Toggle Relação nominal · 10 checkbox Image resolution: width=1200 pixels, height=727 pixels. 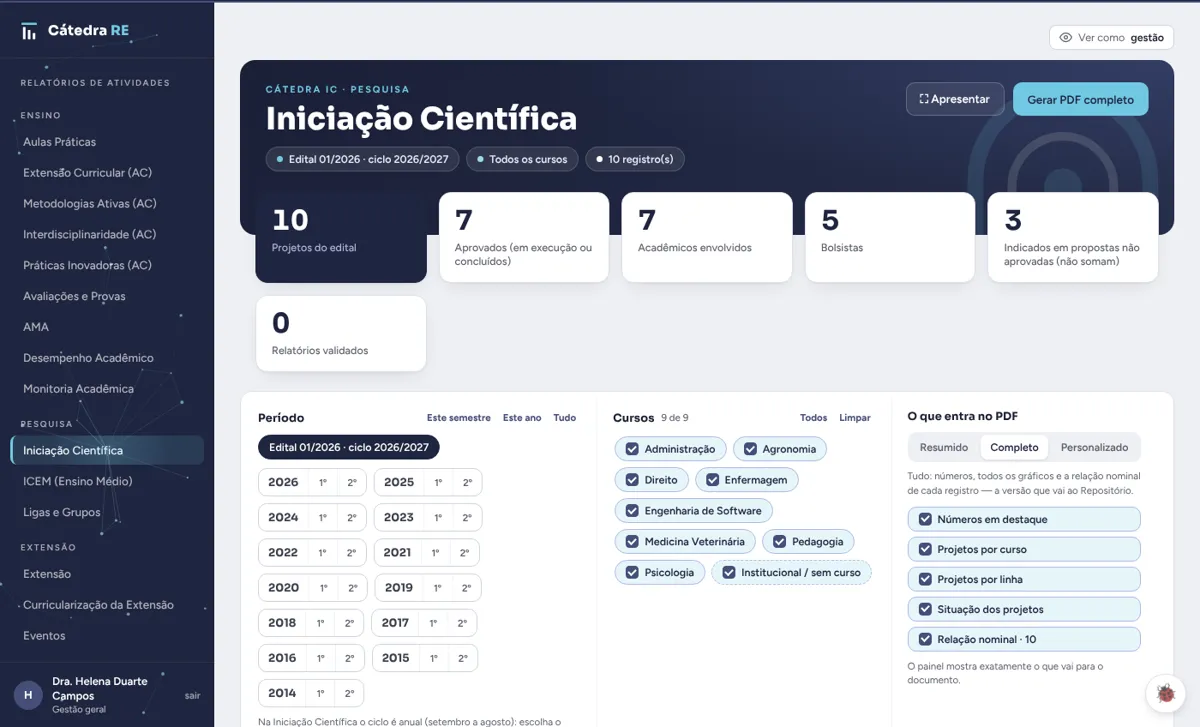coord(924,639)
